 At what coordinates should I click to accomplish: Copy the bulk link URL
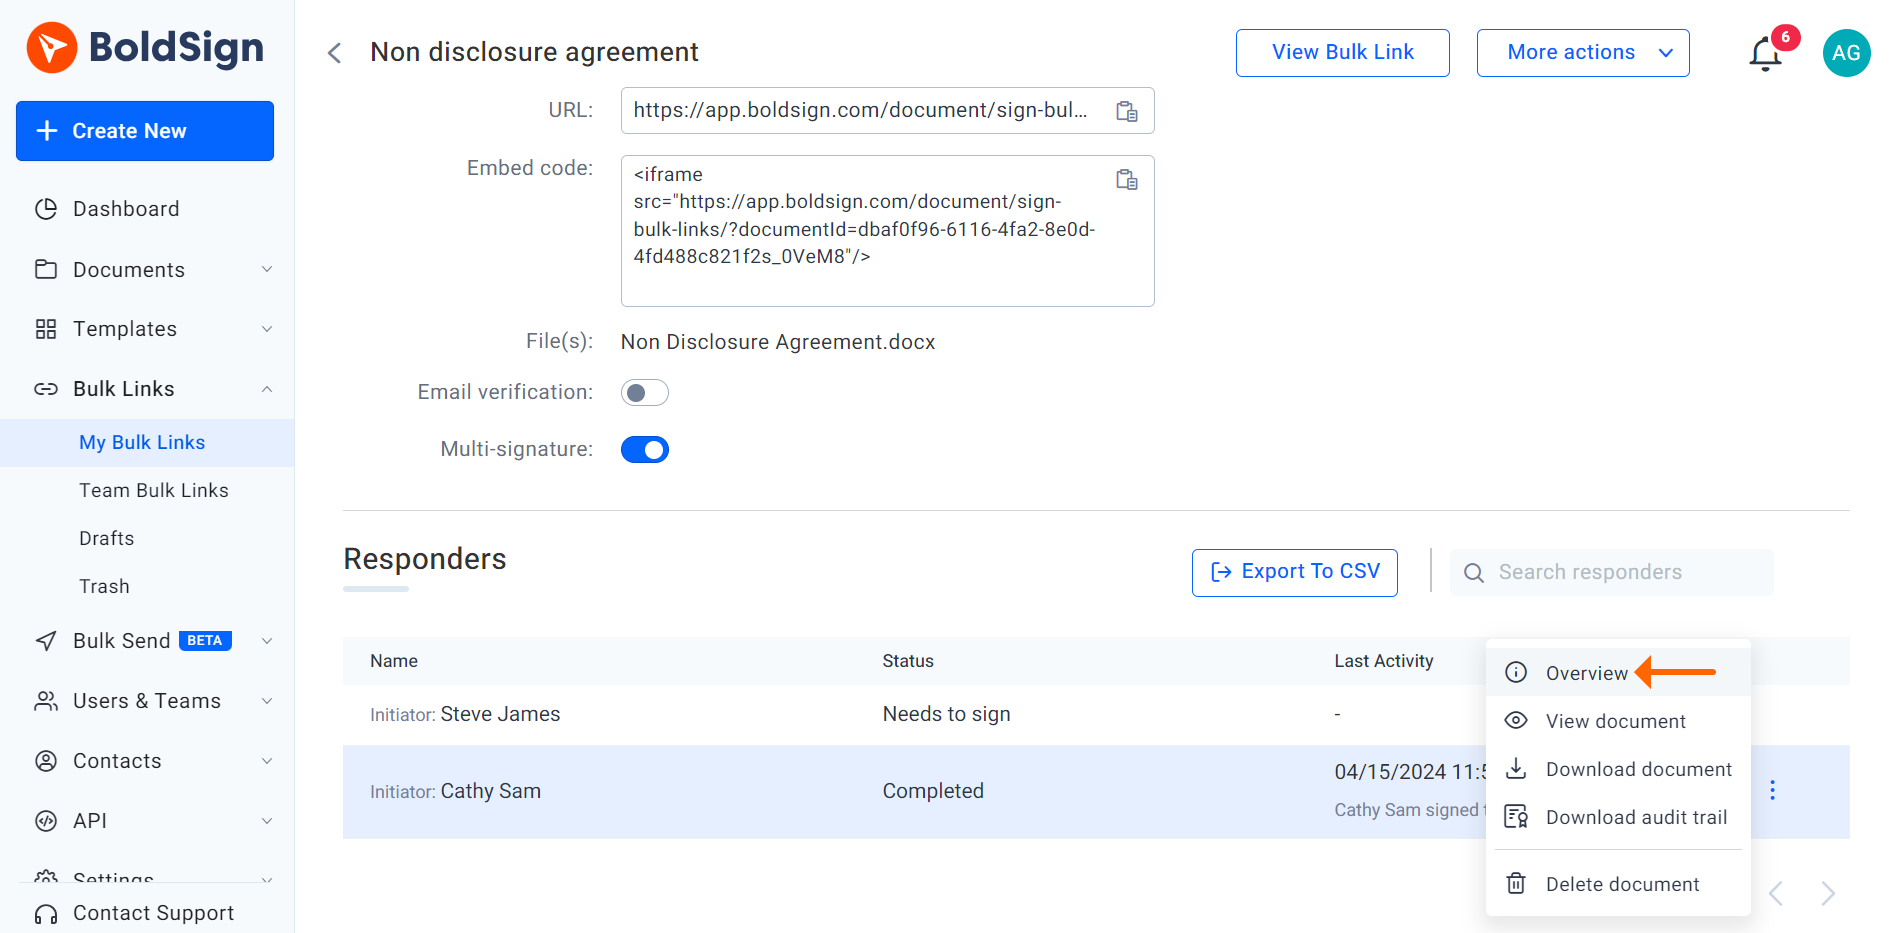[1127, 111]
